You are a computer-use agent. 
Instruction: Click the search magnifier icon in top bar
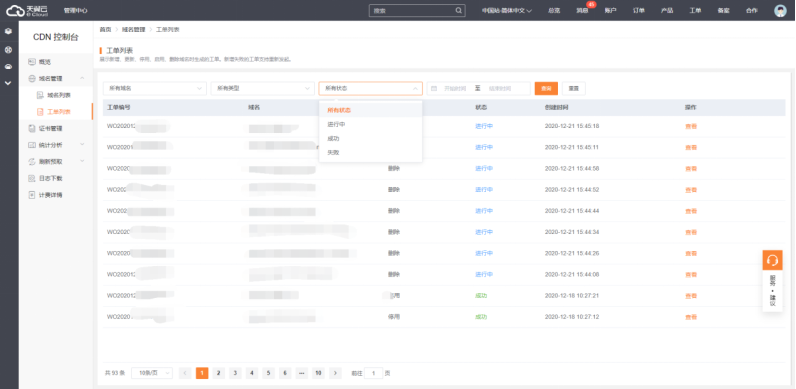458,10
